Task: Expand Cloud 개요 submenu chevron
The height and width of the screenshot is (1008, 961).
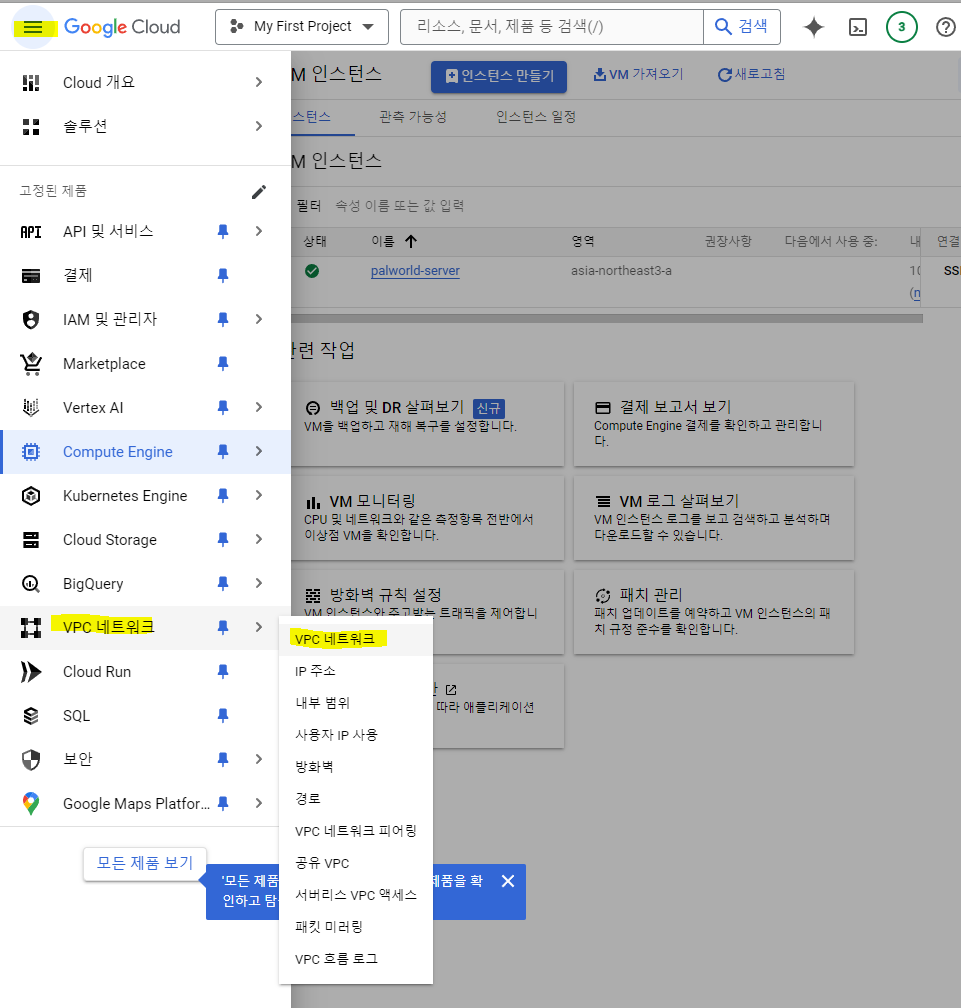Action: click(x=258, y=82)
